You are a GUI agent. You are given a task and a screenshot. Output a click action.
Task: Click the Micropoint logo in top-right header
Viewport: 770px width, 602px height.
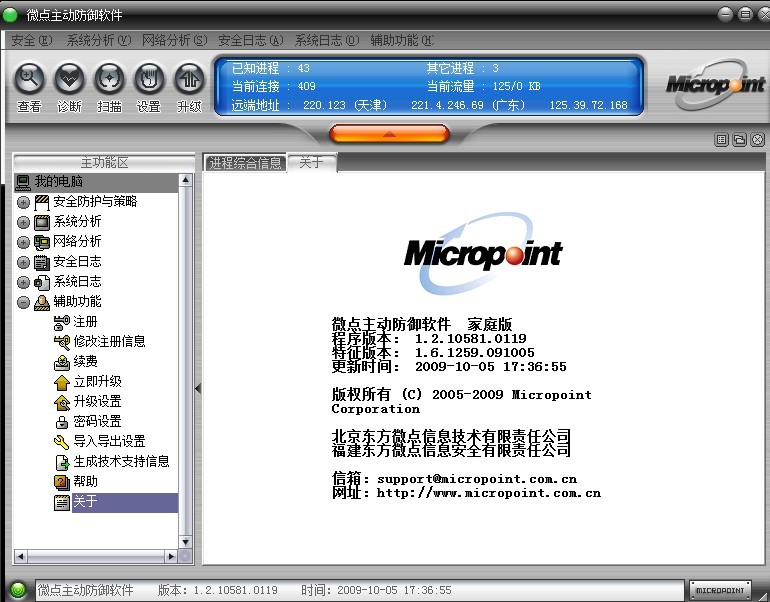click(715, 84)
